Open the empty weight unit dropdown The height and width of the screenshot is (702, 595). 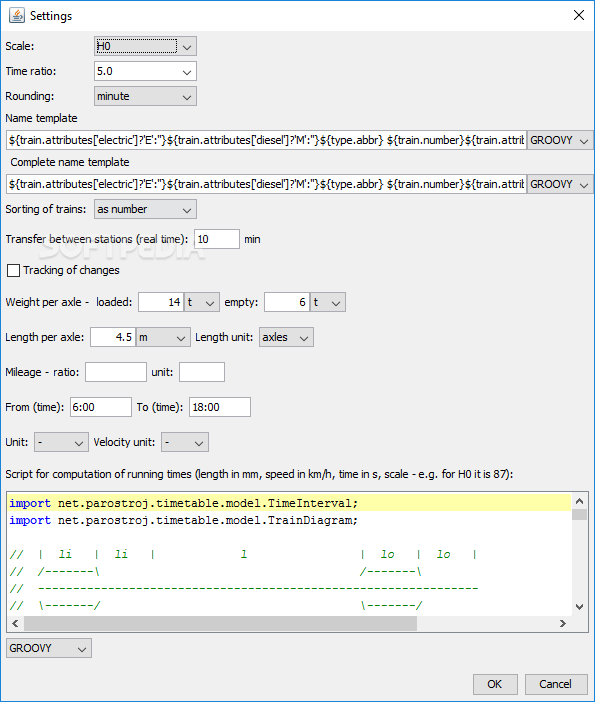tap(328, 302)
